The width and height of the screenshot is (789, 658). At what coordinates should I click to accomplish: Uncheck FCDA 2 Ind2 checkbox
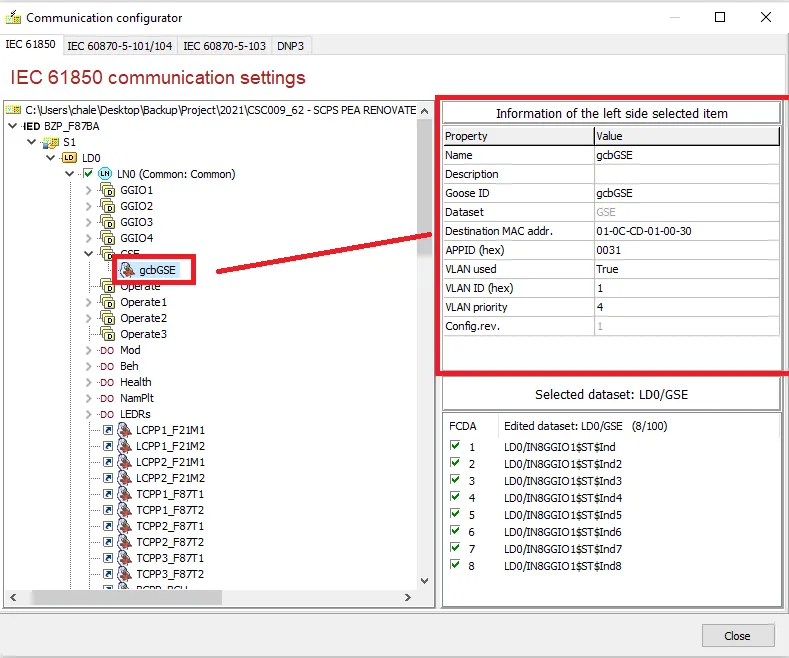tap(455, 463)
